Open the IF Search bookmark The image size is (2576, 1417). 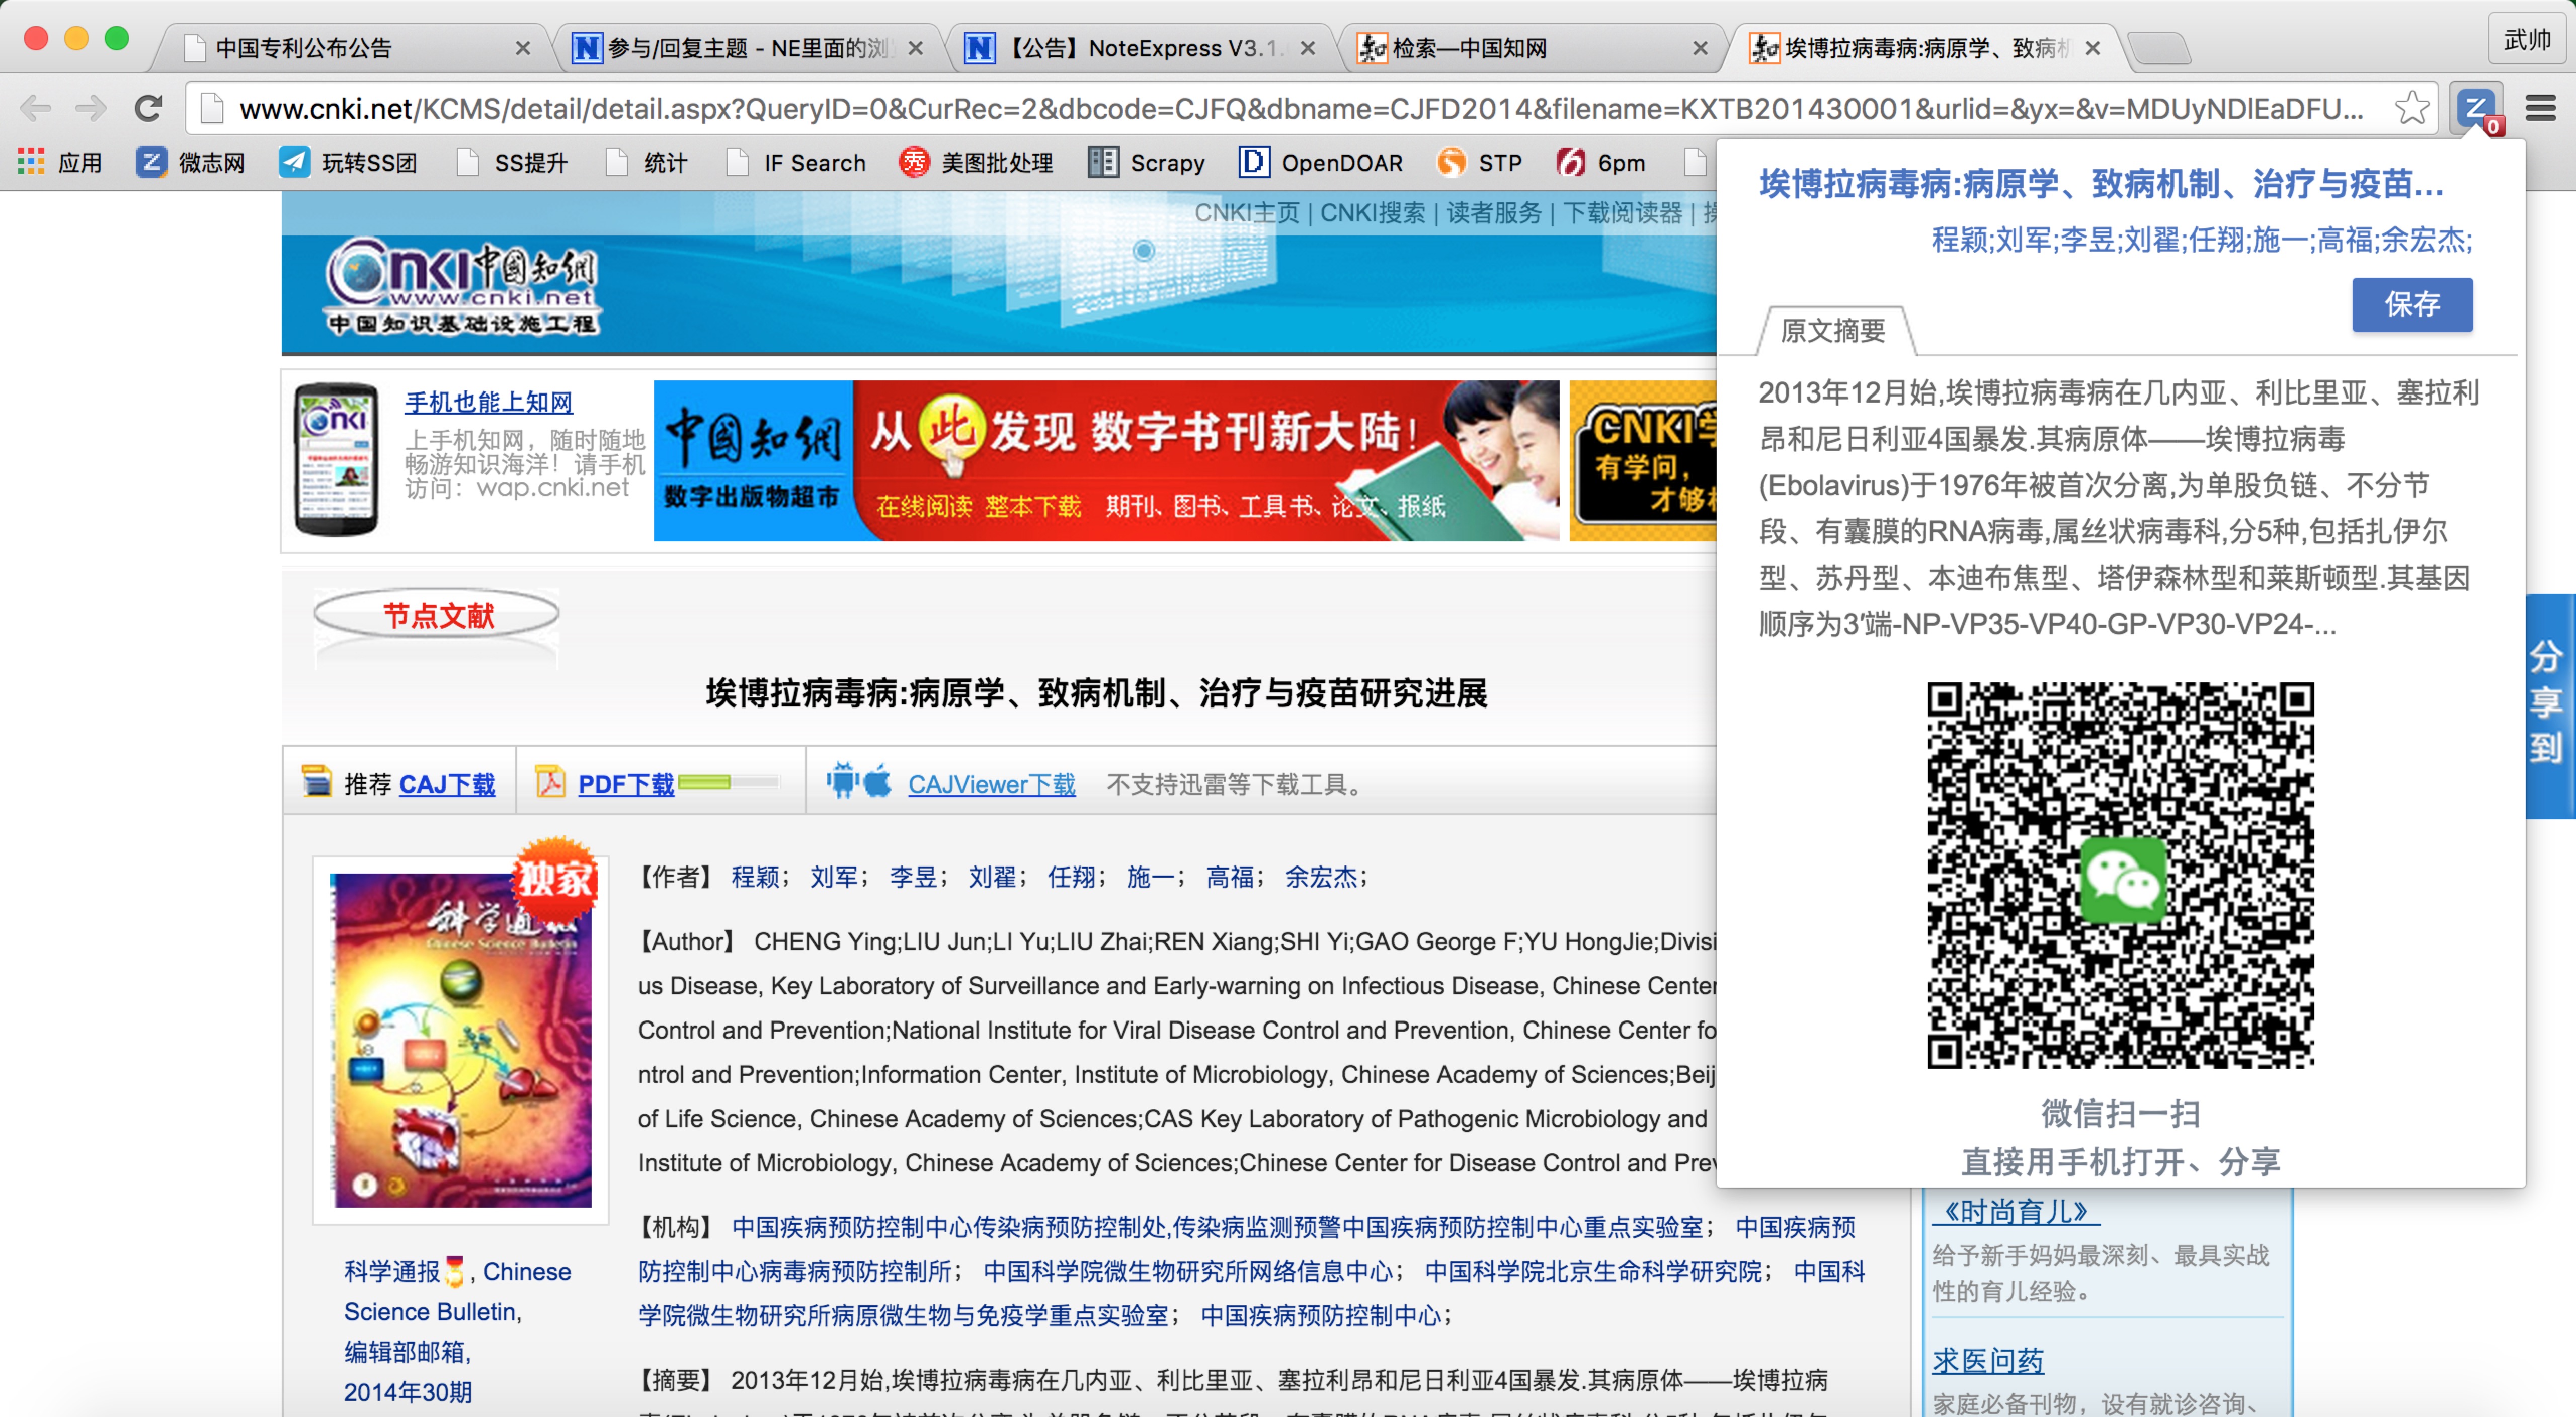pos(796,163)
